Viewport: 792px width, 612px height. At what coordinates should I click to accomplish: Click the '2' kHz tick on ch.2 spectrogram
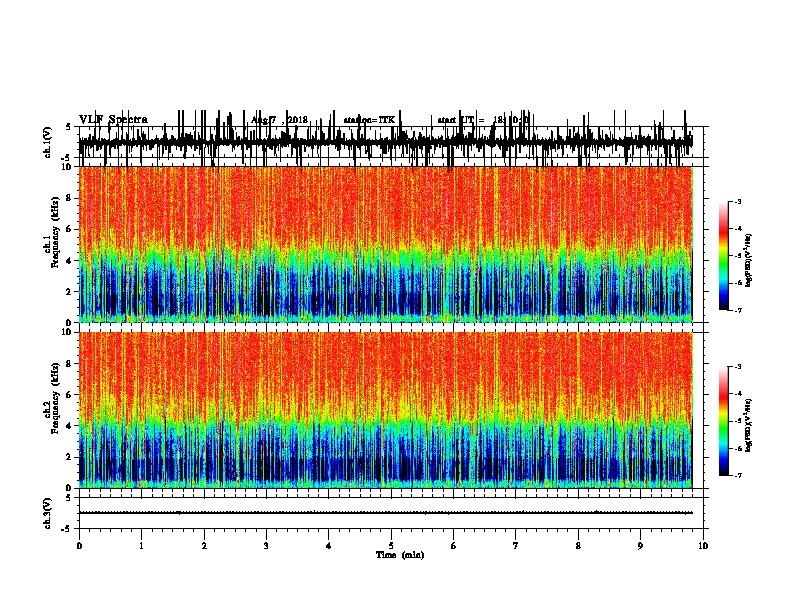[x=70, y=457]
